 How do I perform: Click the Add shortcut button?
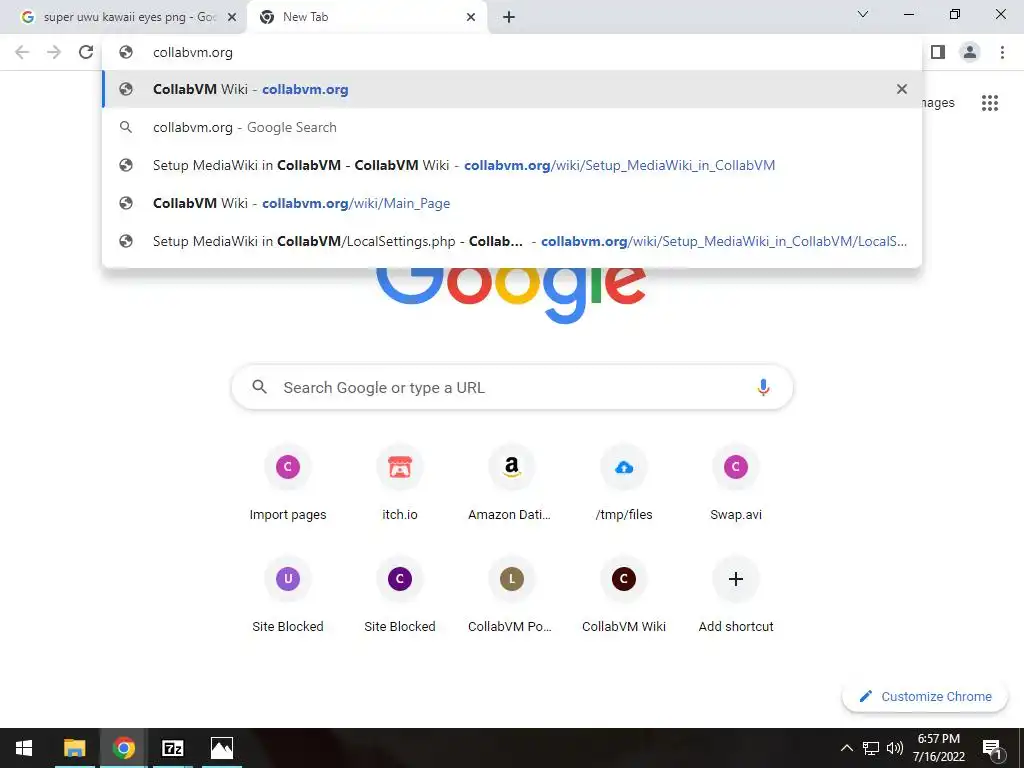tap(735, 595)
